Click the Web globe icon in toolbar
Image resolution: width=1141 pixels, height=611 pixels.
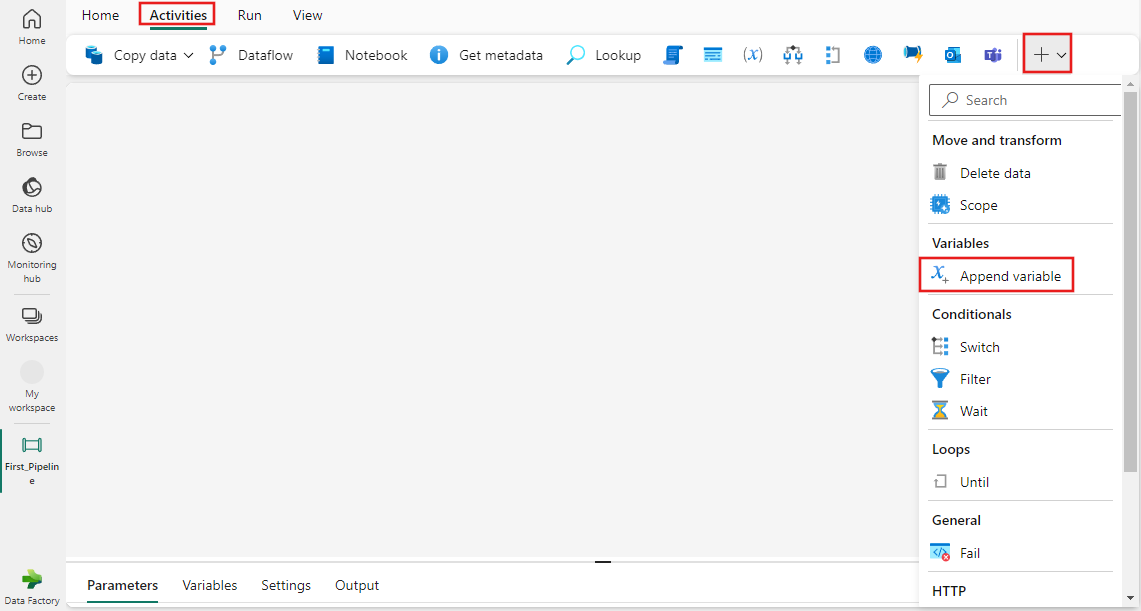pyautogui.click(x=873, y=55)
